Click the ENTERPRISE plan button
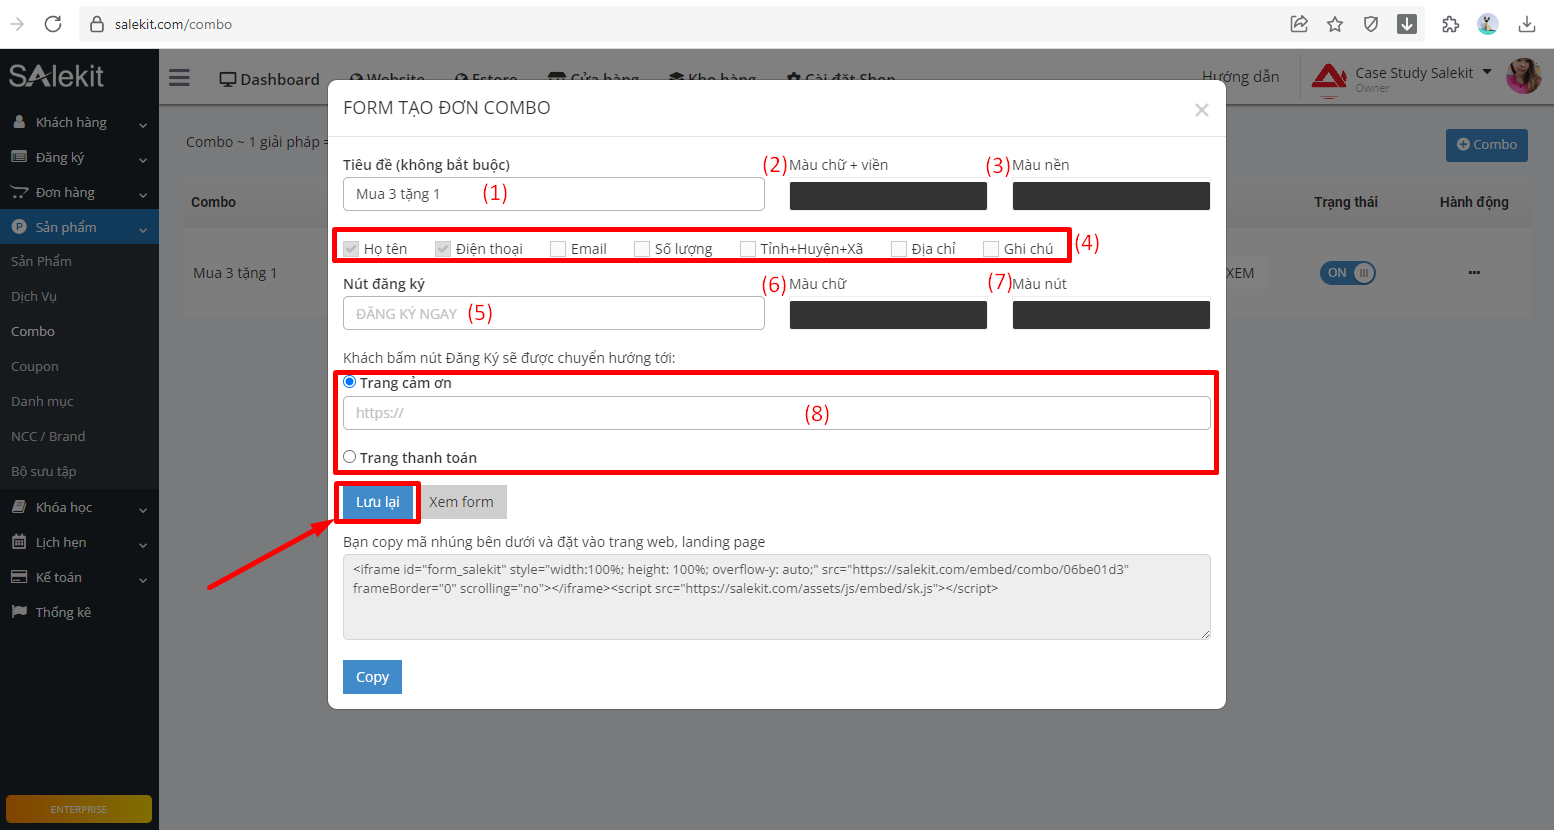This screenshot has width=1554, height=830. tap(79, 809)
